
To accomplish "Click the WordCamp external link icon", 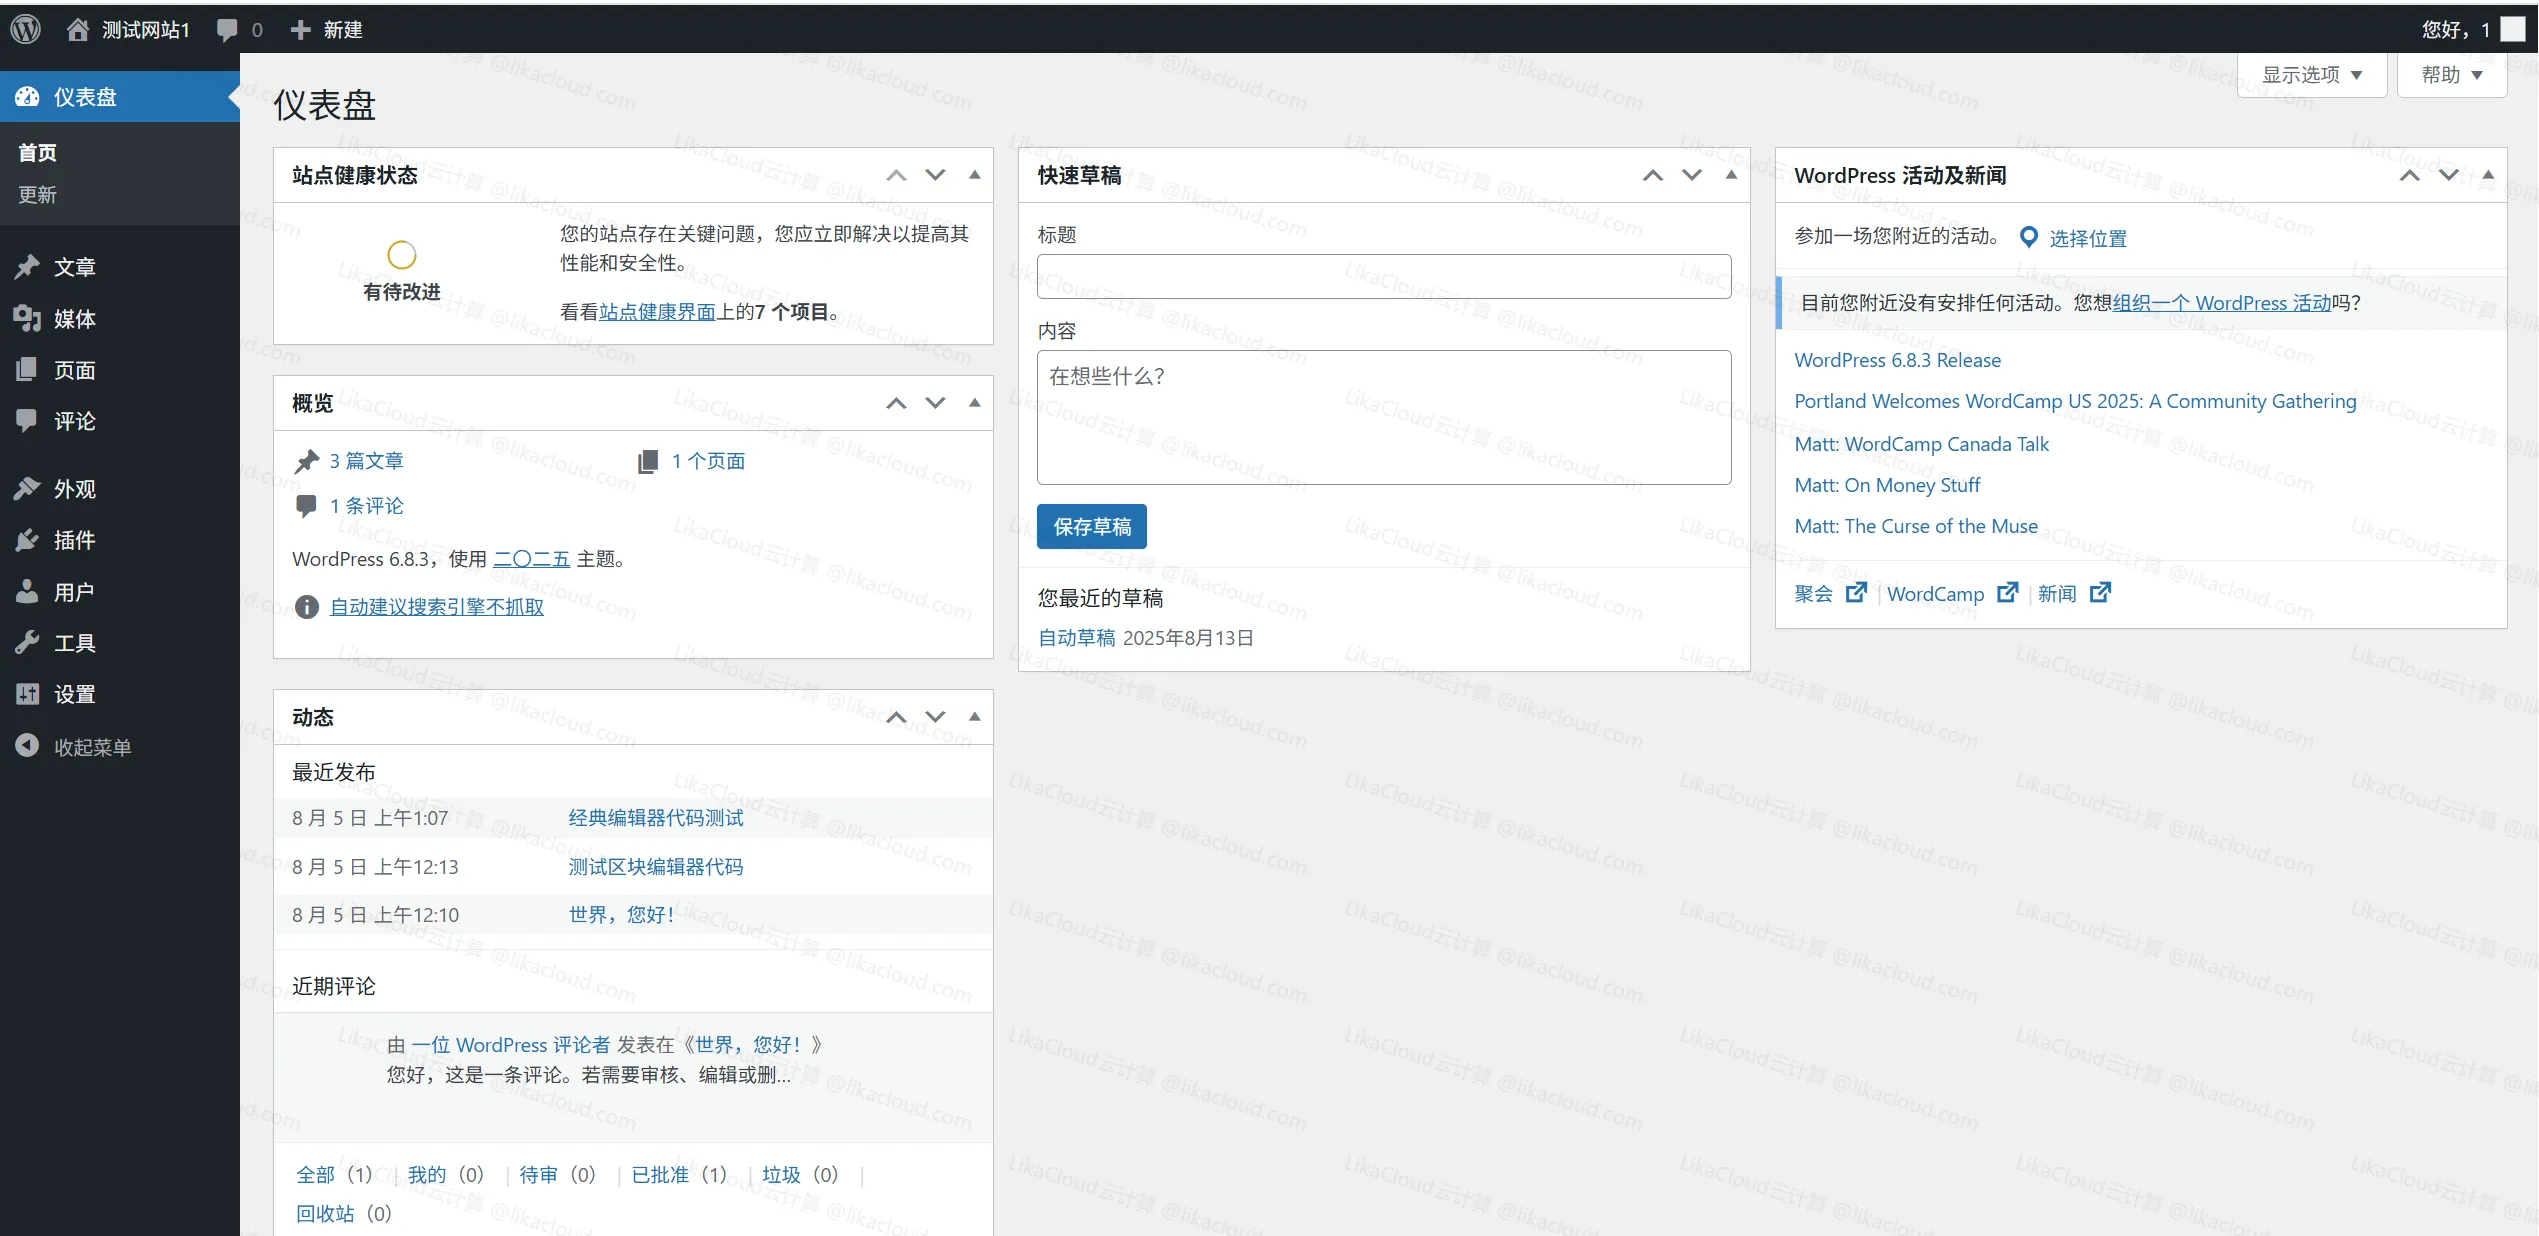I will tap(2010, 593).
